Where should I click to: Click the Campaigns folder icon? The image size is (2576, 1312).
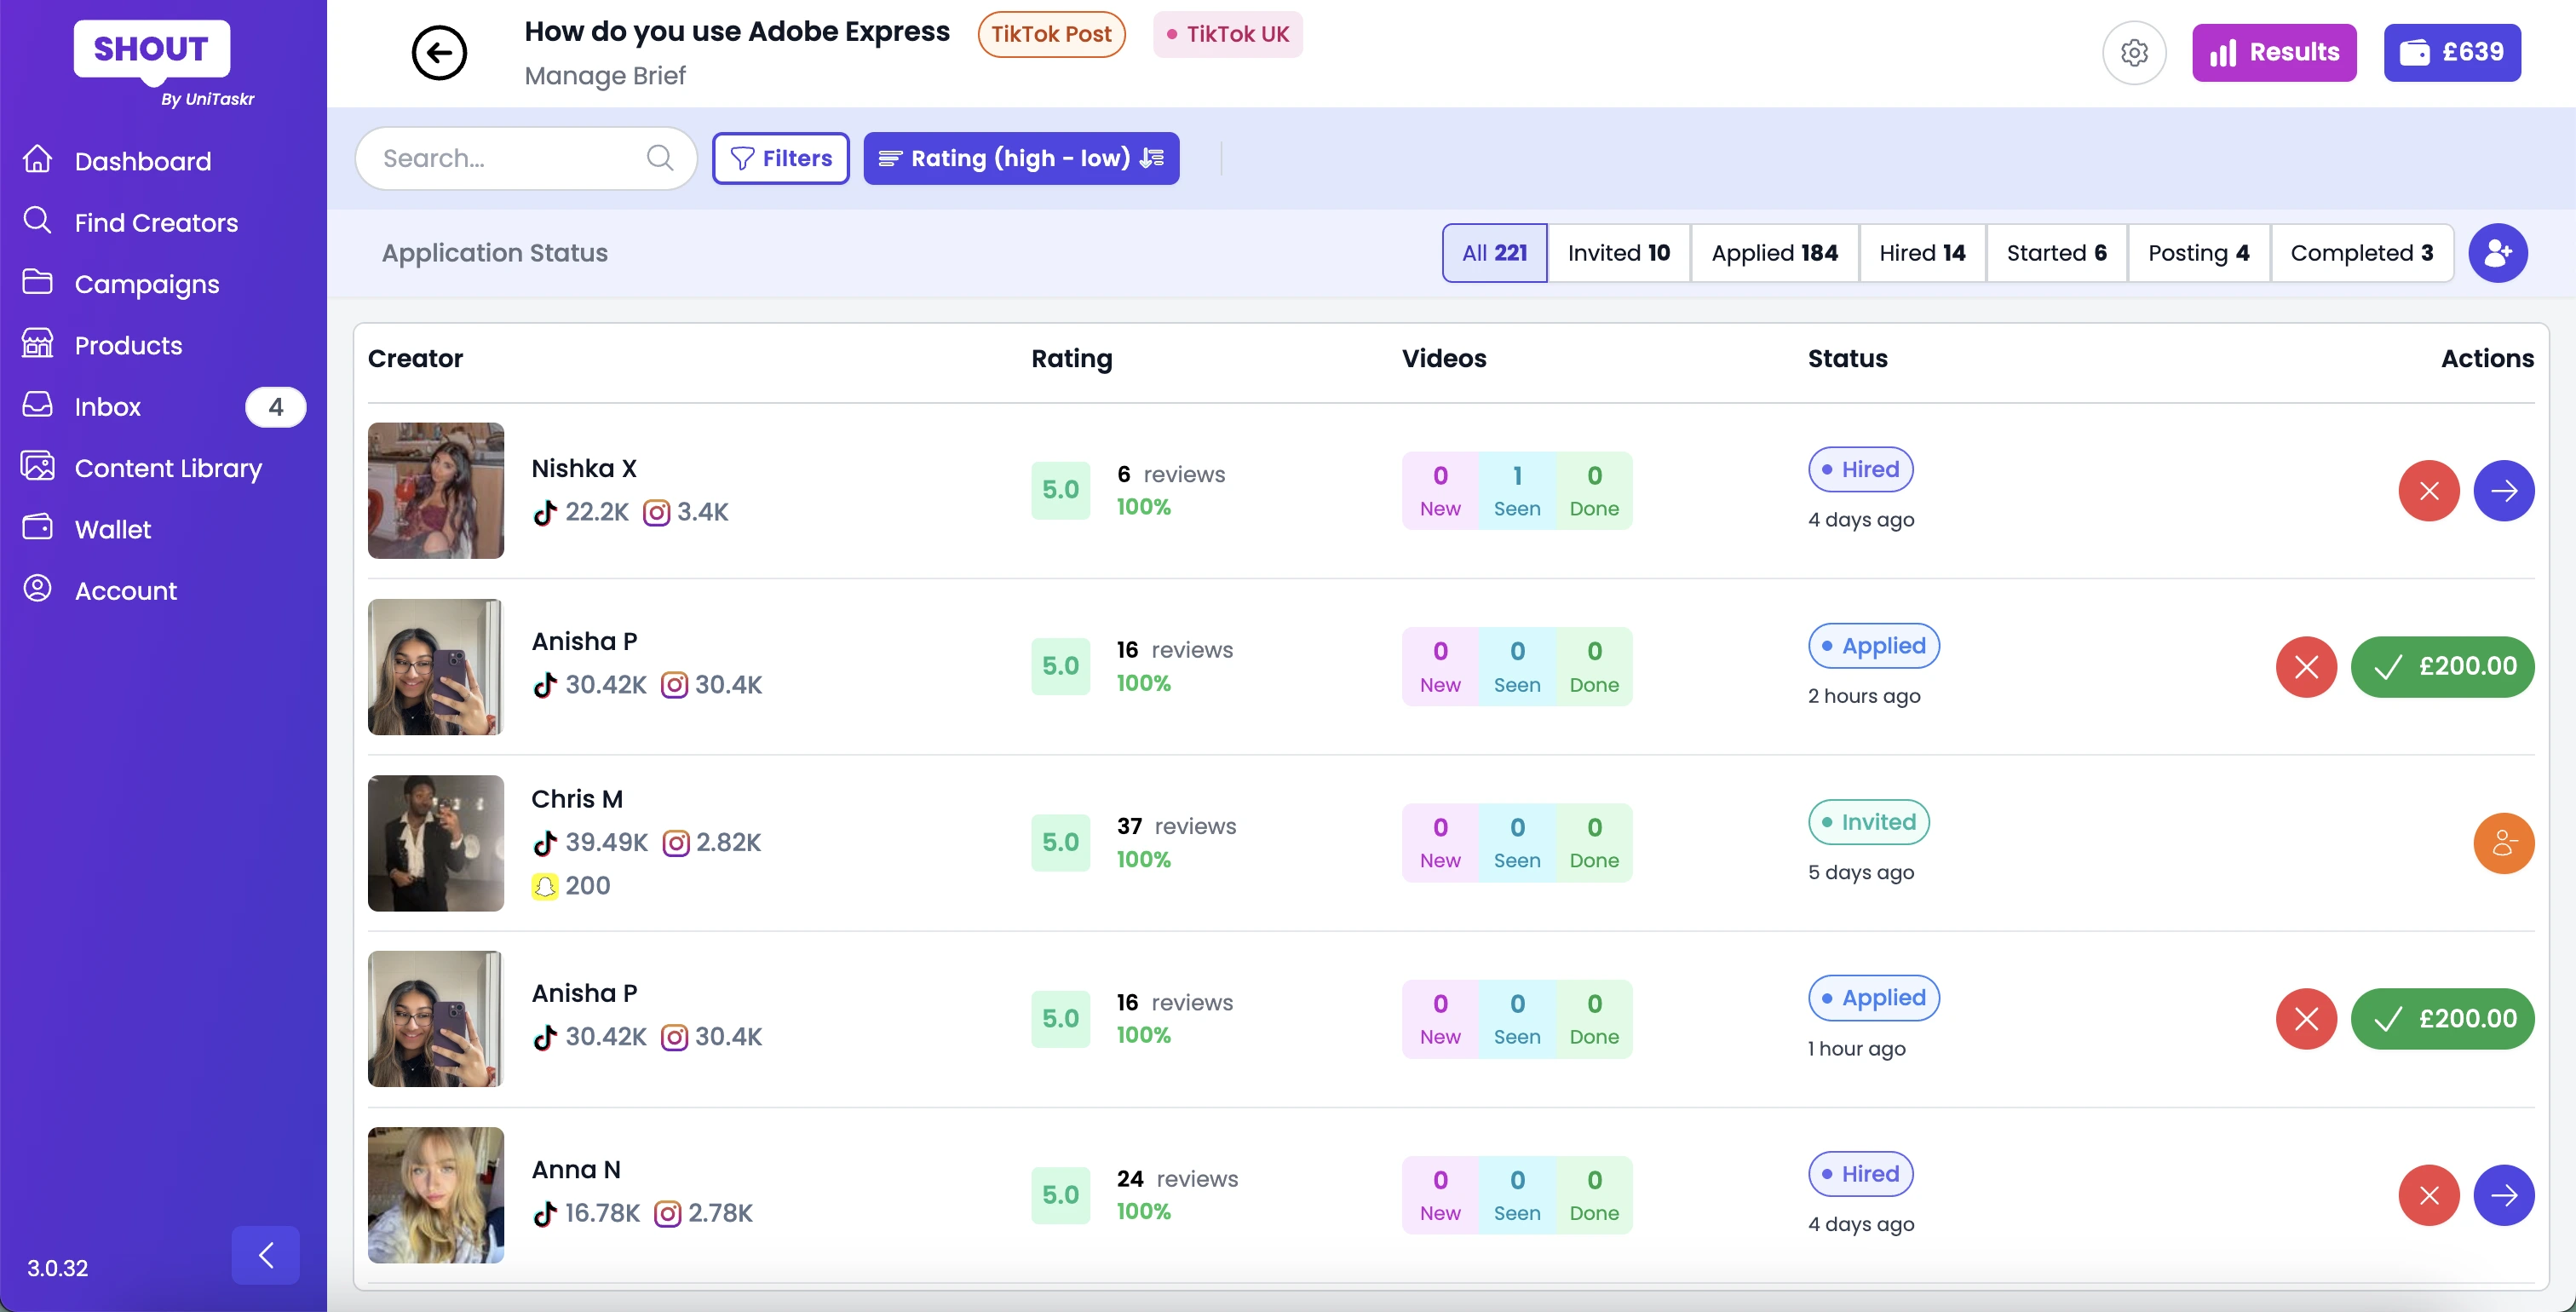[x=38, y=283]
